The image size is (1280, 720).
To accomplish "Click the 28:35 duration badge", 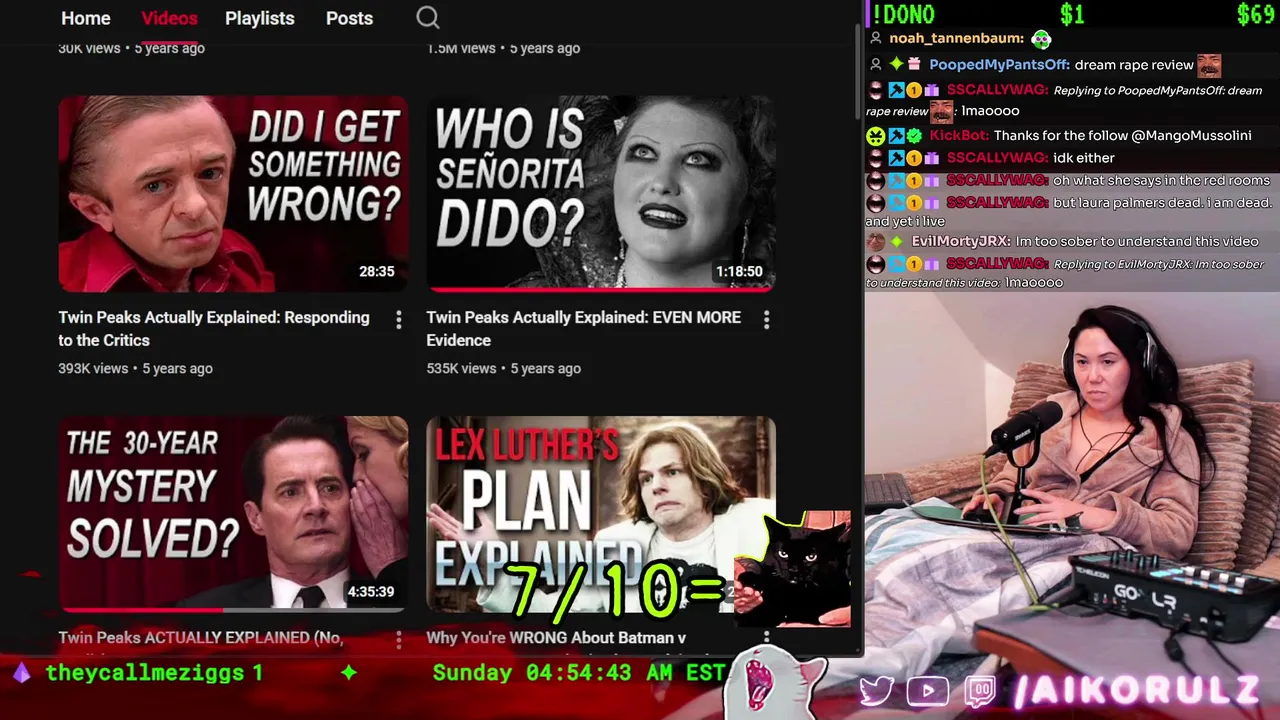I will pyautogui.click(x=377, y=271).
